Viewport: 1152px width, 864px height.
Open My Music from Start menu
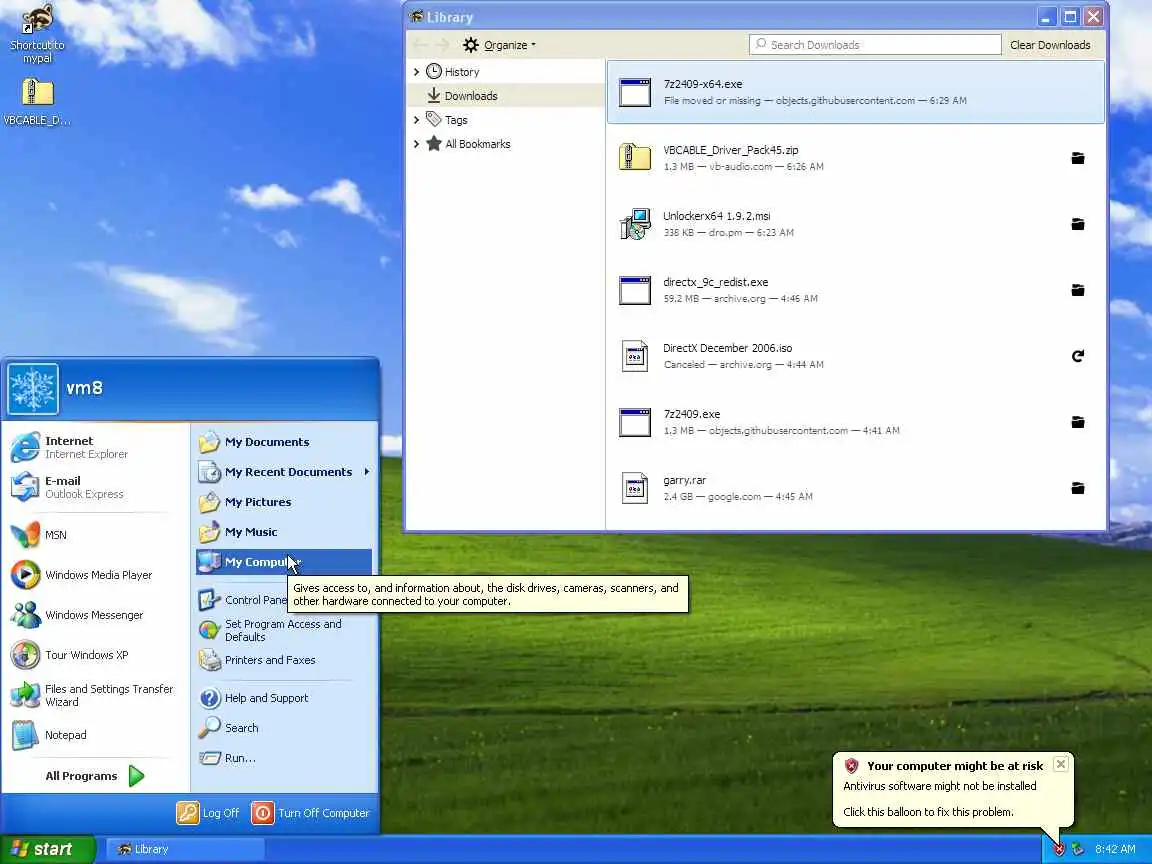click(x=284, y=532)
